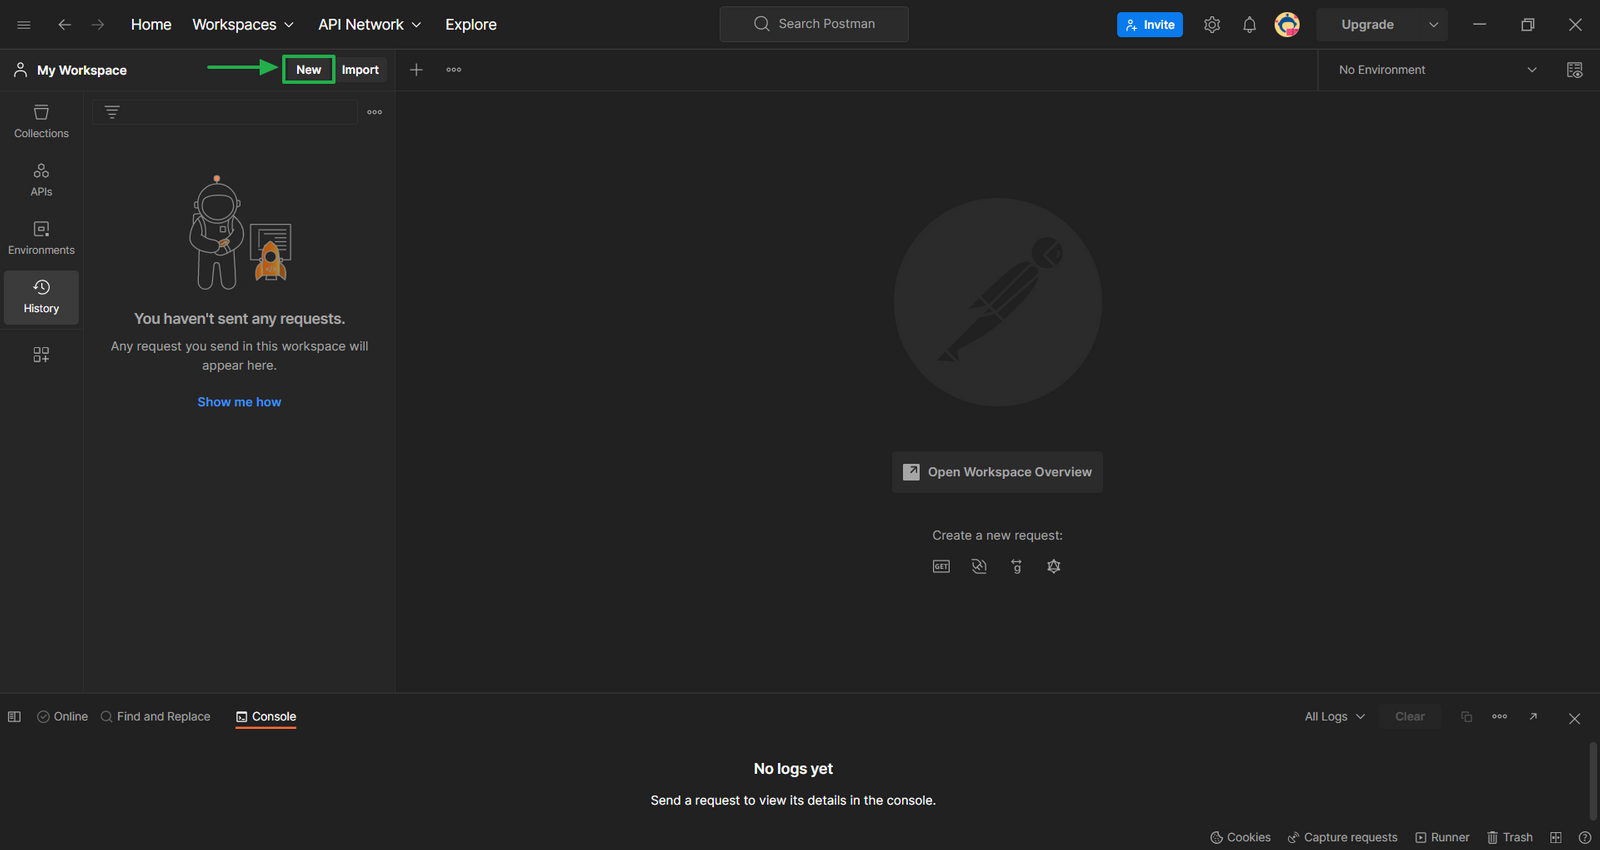Create a new HTTP GET request icon
This screenshot has height=850, width=1600.
click(x=941, y=566)
